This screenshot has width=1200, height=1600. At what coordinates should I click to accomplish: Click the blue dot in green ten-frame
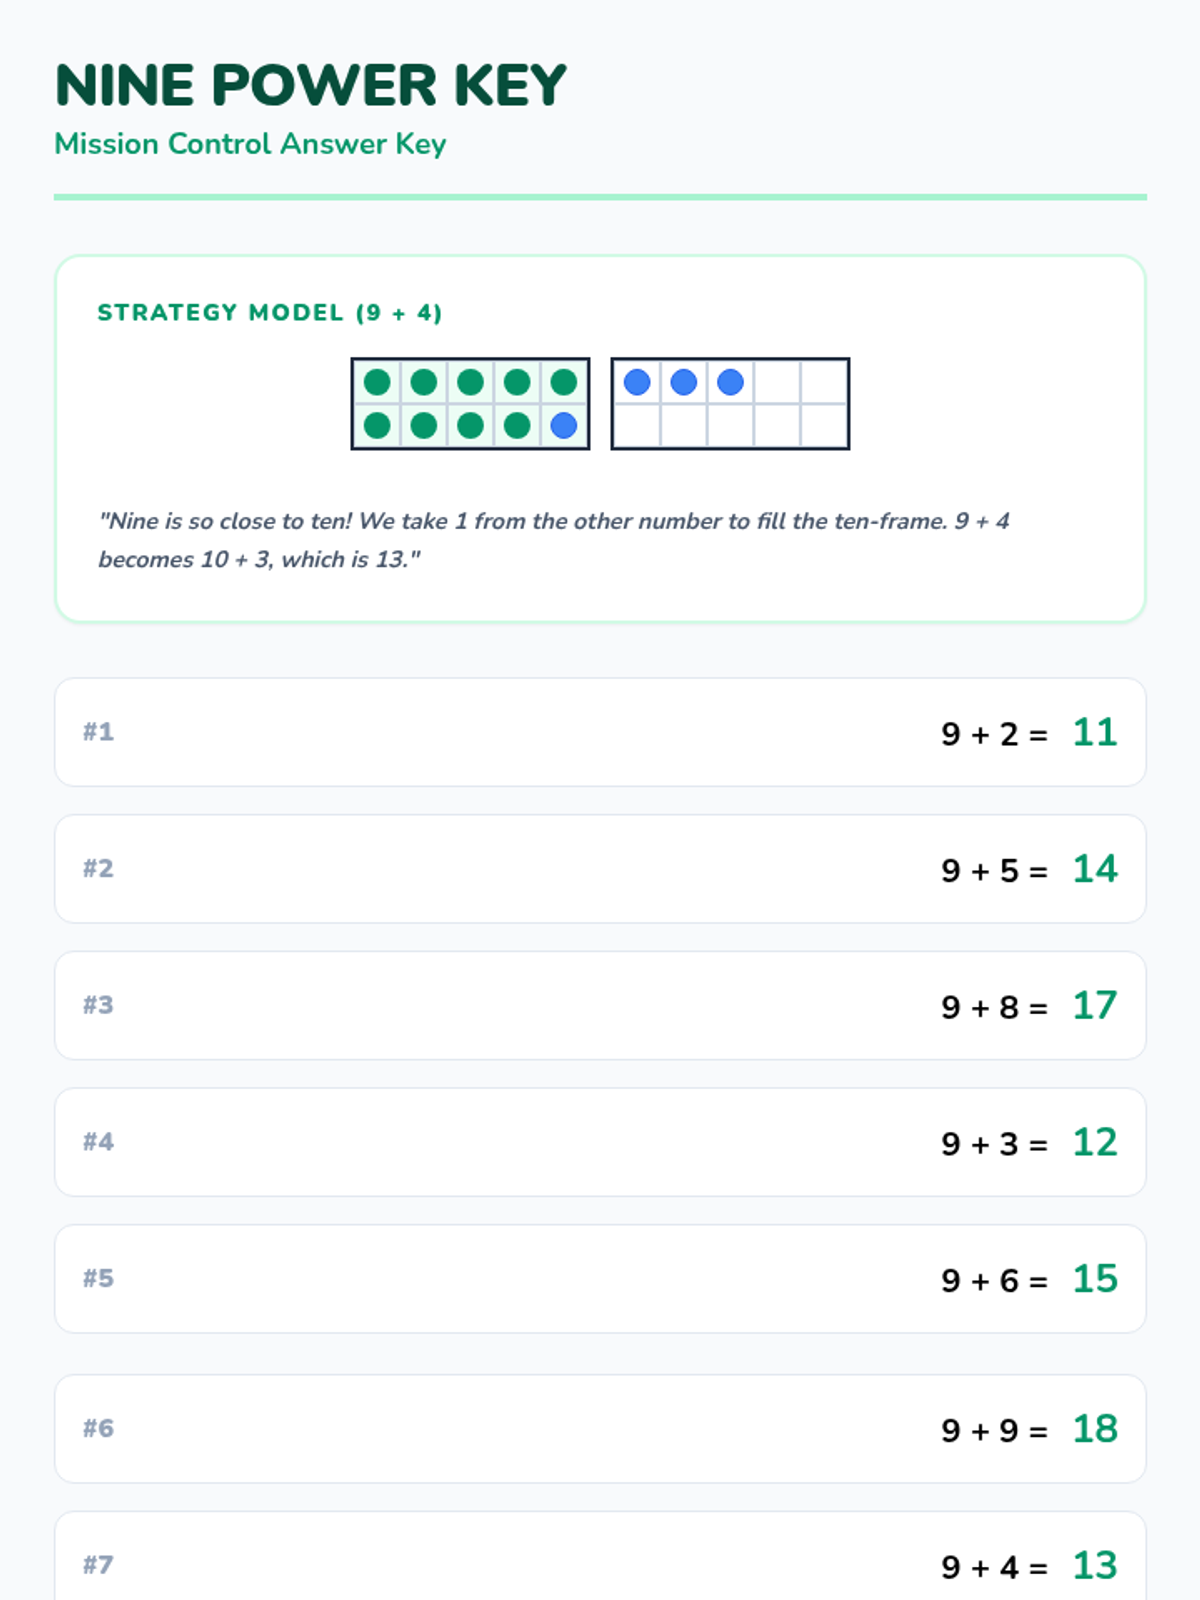[x=564, y=426]
